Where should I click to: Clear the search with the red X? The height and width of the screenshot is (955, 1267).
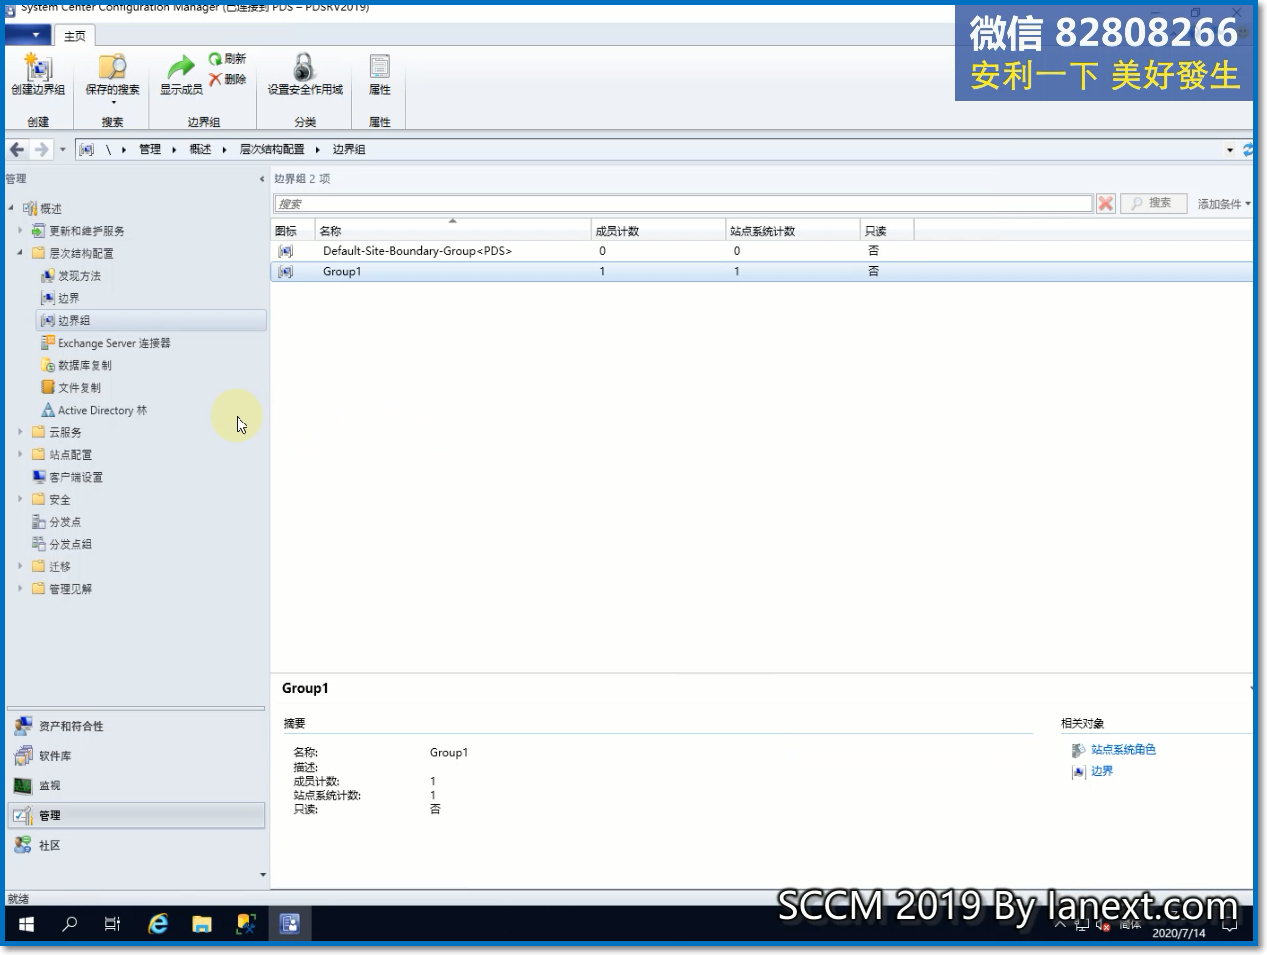point(1105,203)
